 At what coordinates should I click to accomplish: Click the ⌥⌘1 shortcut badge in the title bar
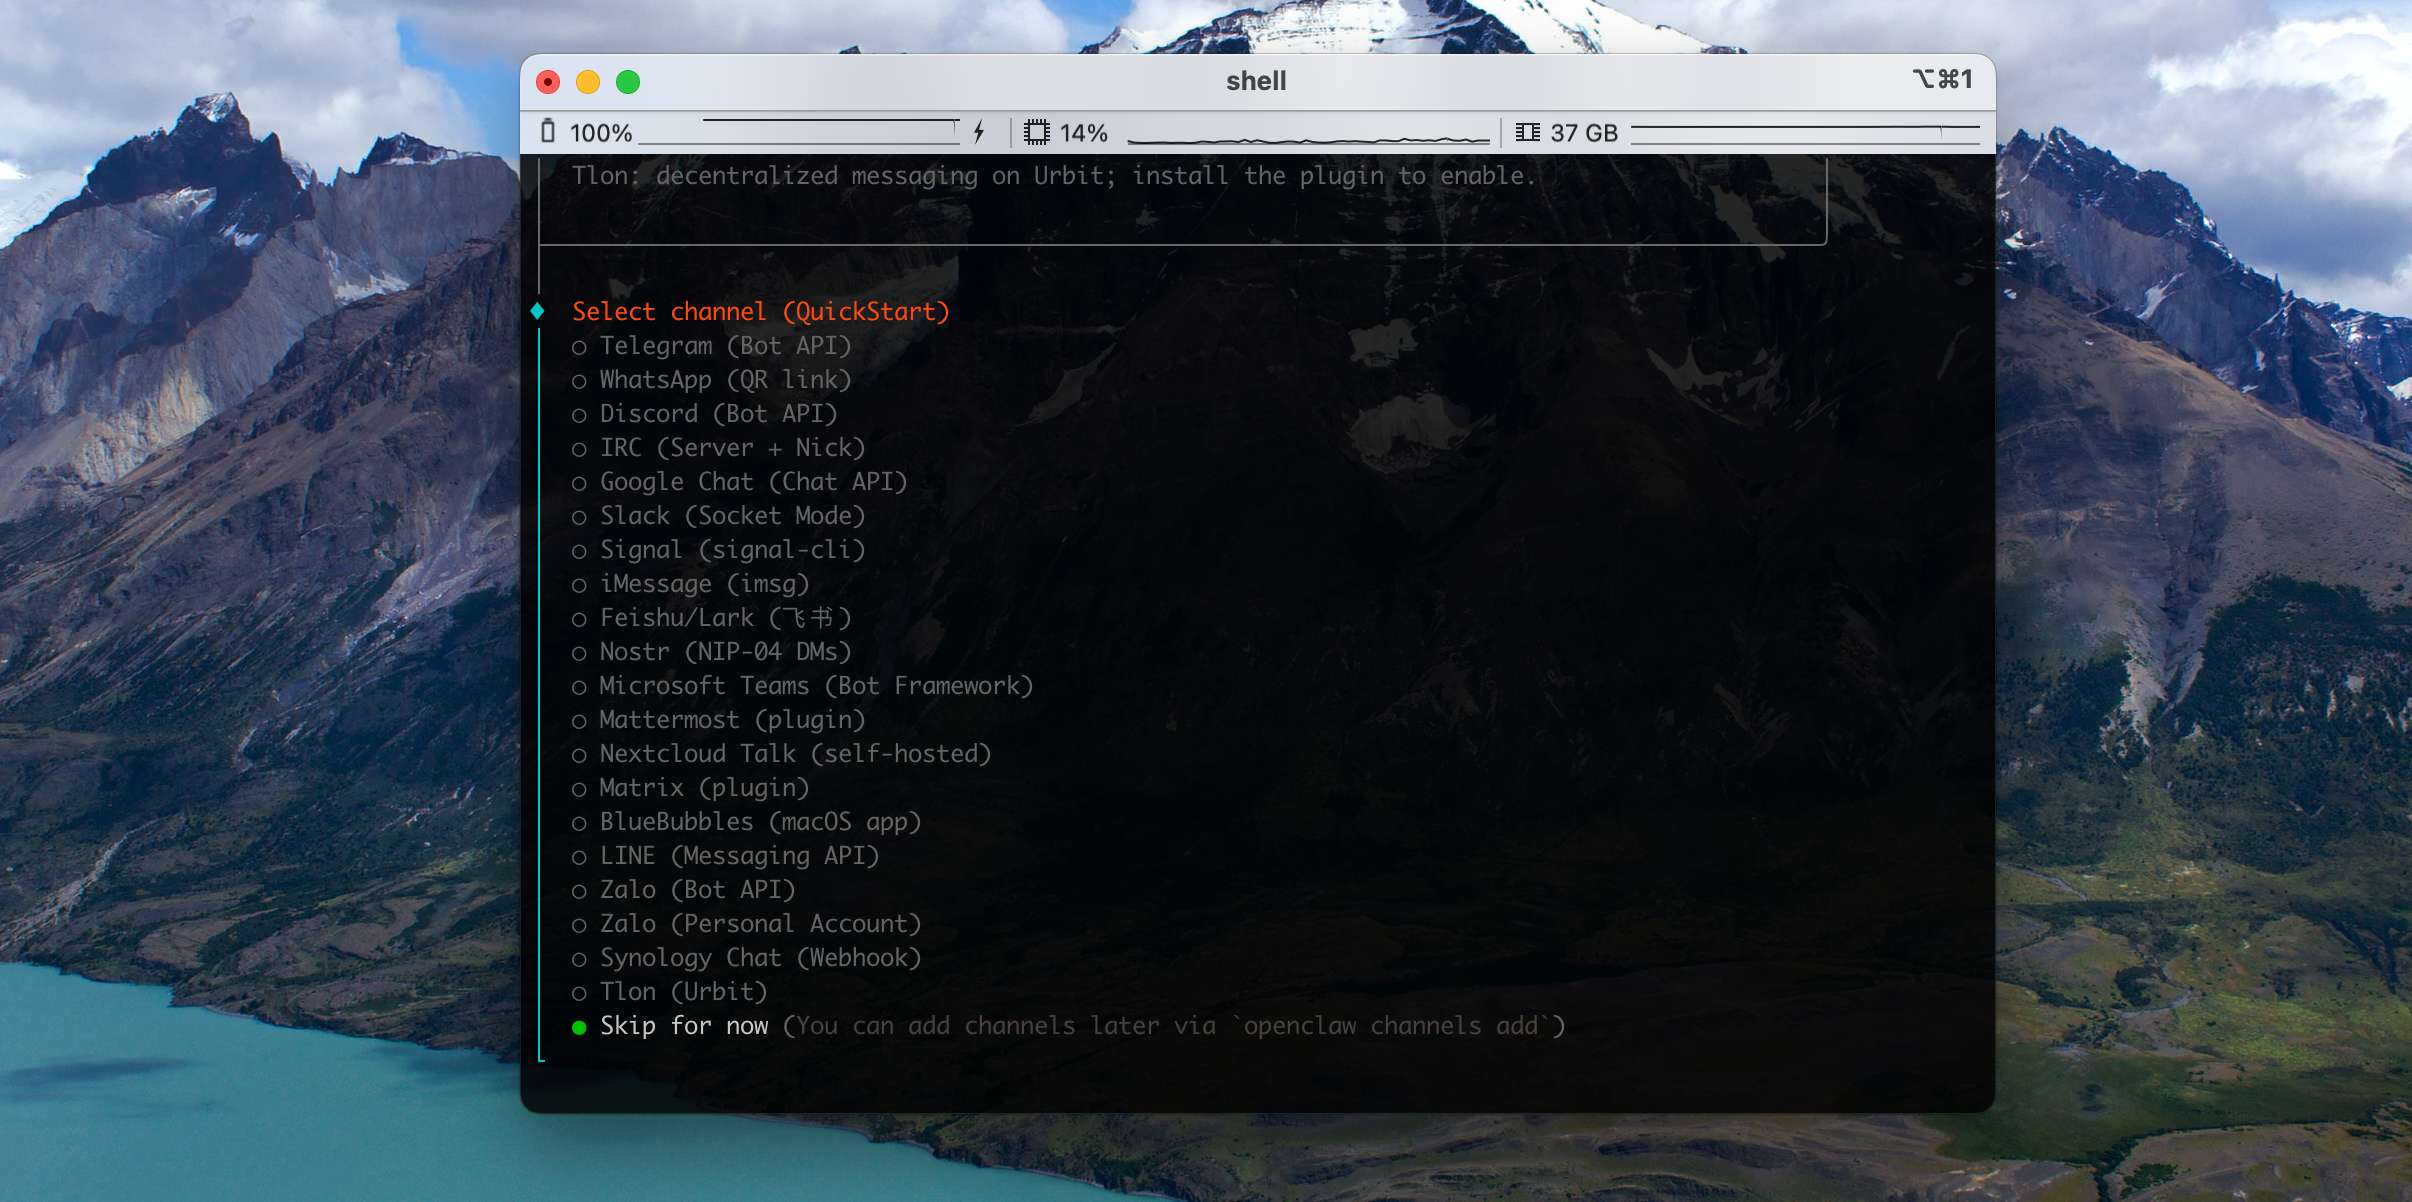(1941, 80)
